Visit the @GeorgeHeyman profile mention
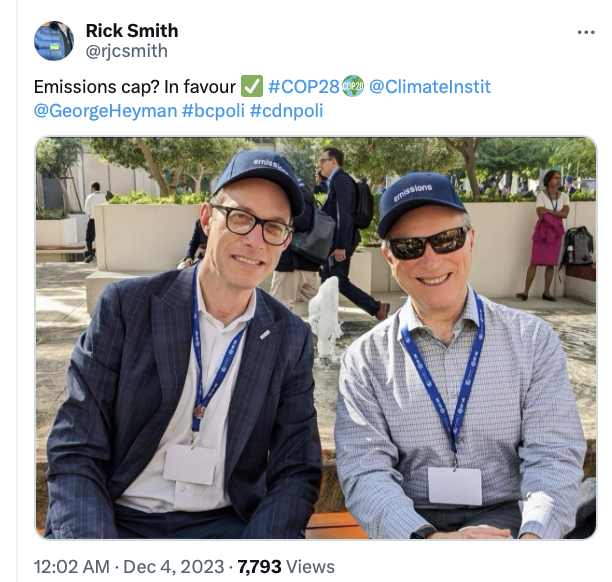 105,111
